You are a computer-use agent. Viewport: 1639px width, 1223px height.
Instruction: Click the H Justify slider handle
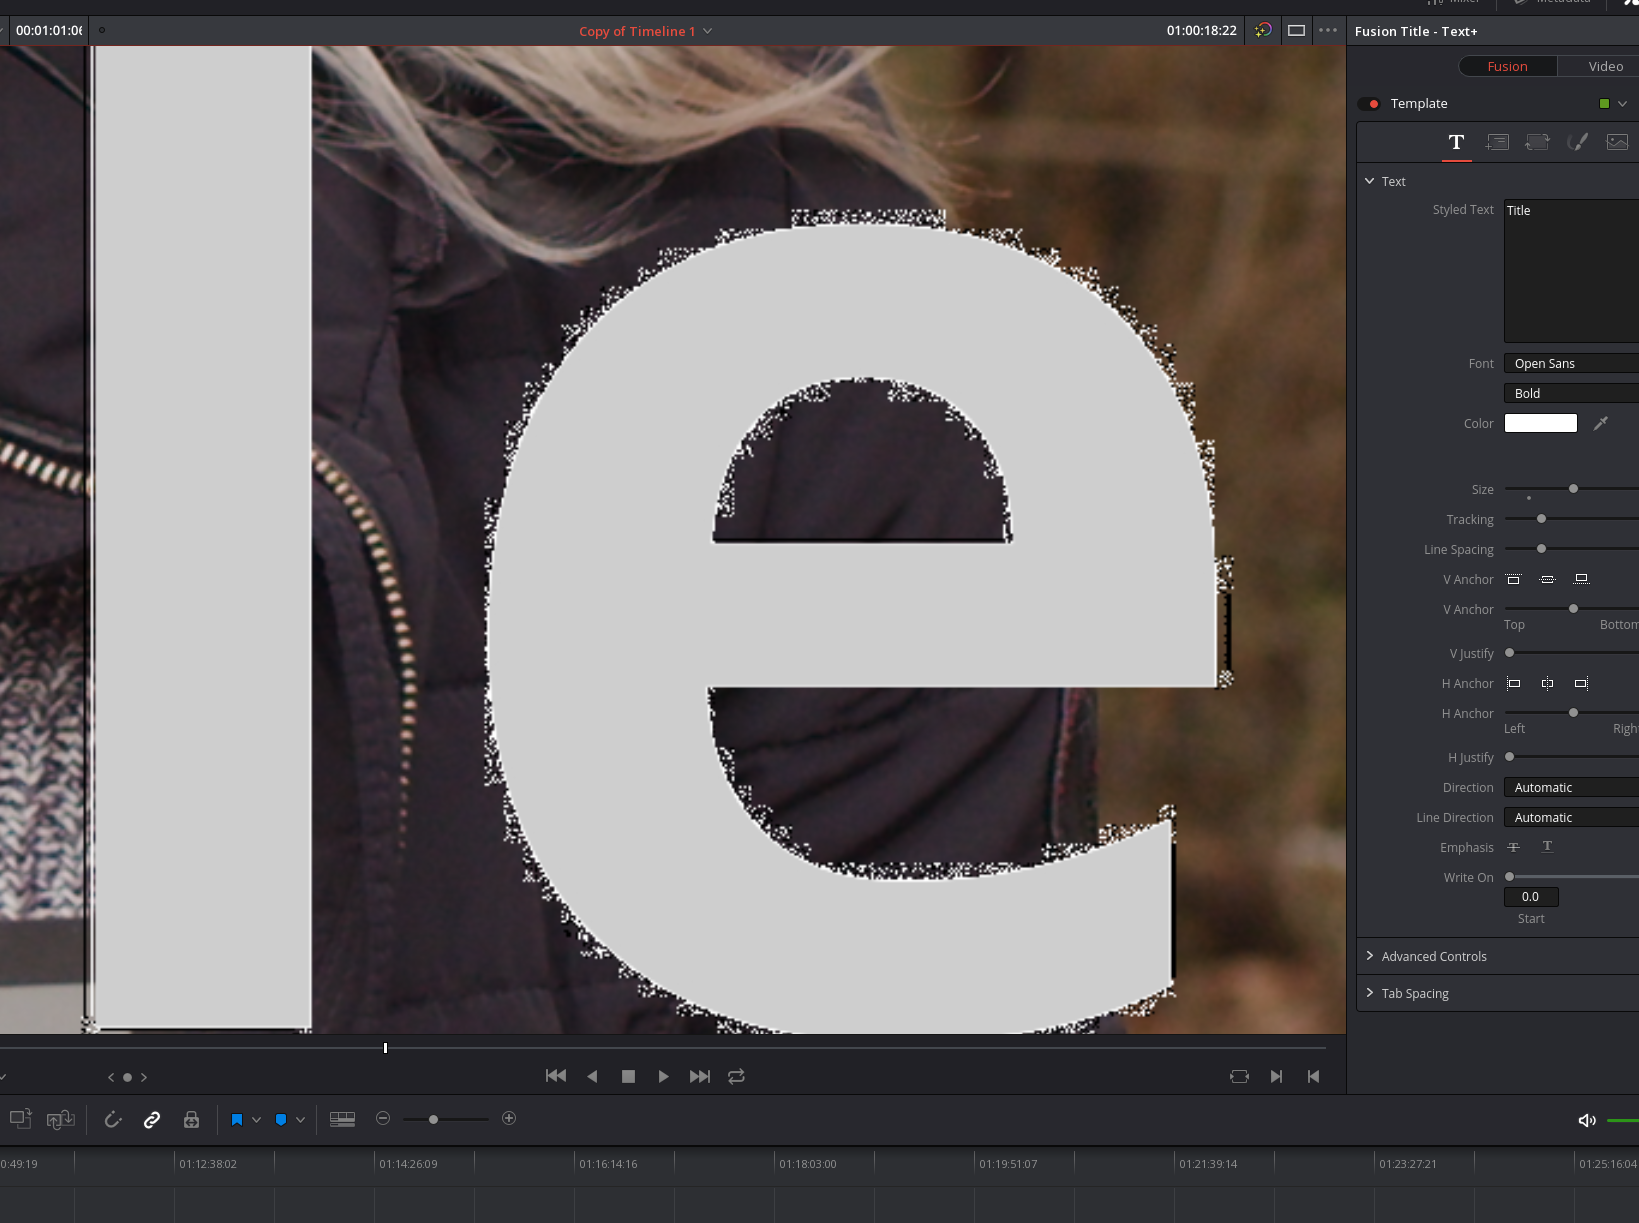(1510, 757)
